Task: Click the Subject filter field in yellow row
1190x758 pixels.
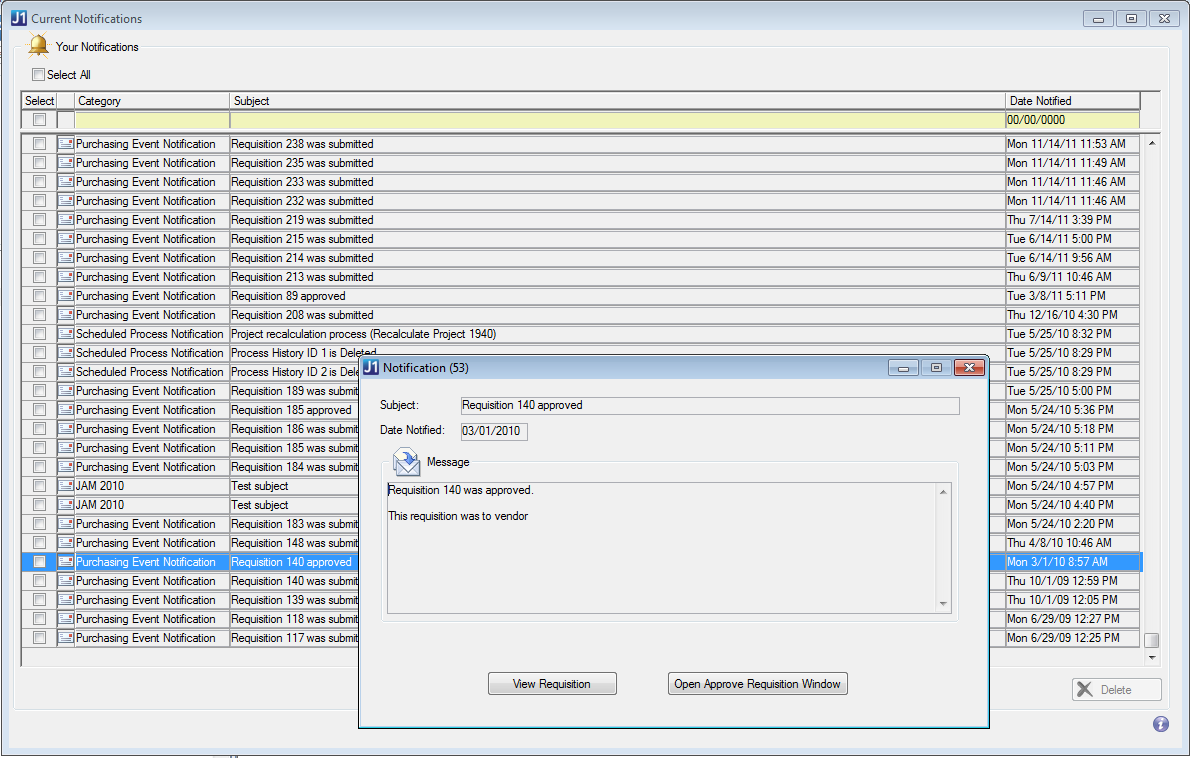Action: point(617,120)
